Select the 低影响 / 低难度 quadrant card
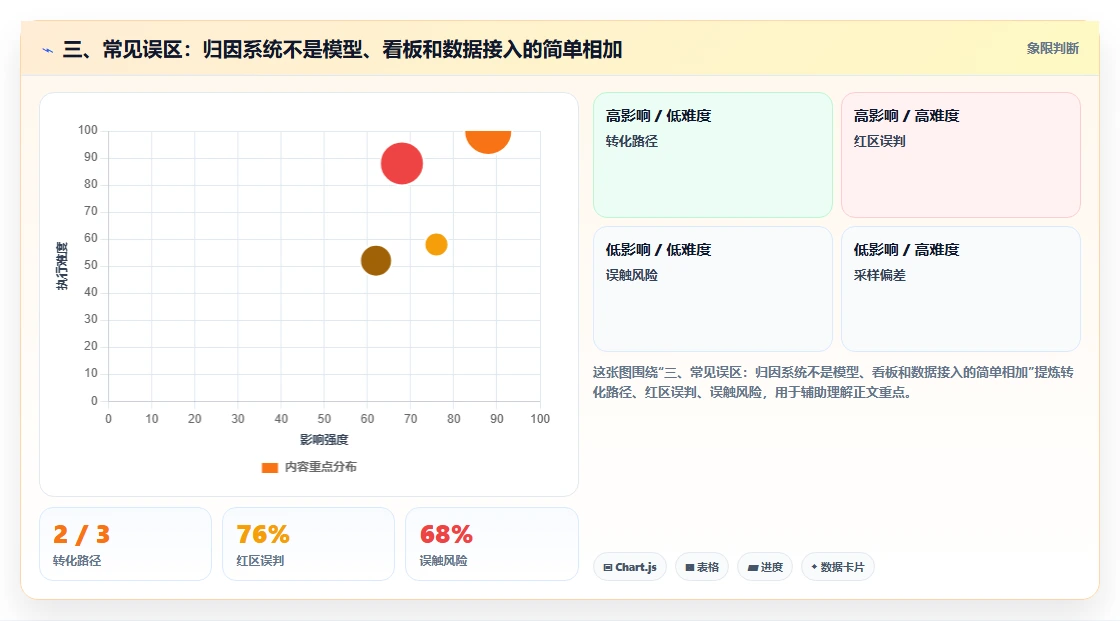Viewport: 1120px width, 621px height. tap(713, 289)
